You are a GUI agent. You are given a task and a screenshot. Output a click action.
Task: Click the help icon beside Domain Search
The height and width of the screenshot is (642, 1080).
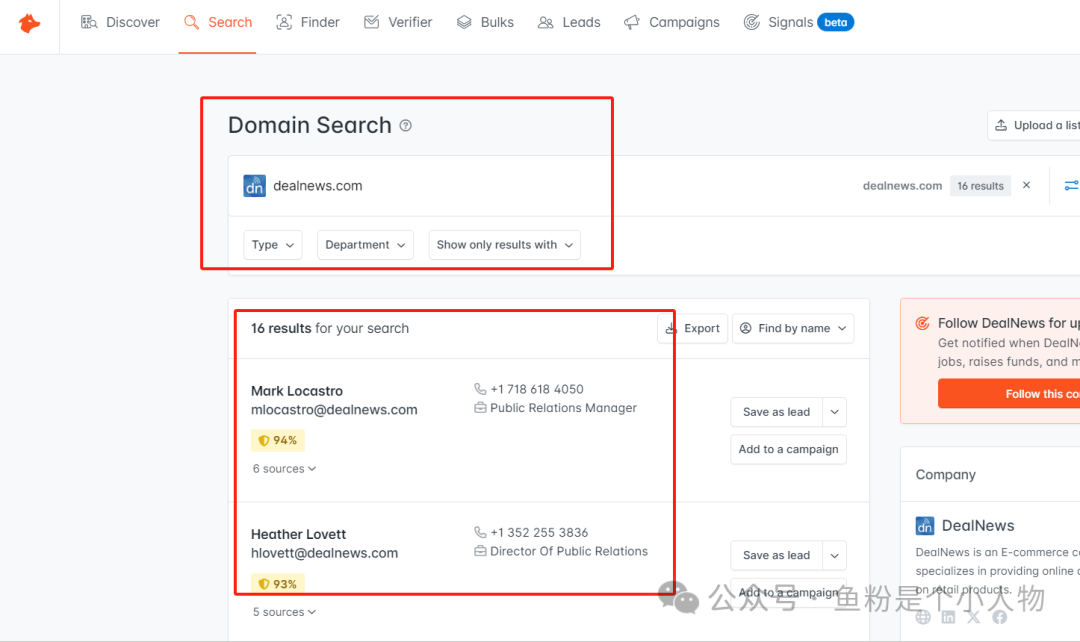tap(405, 126)
